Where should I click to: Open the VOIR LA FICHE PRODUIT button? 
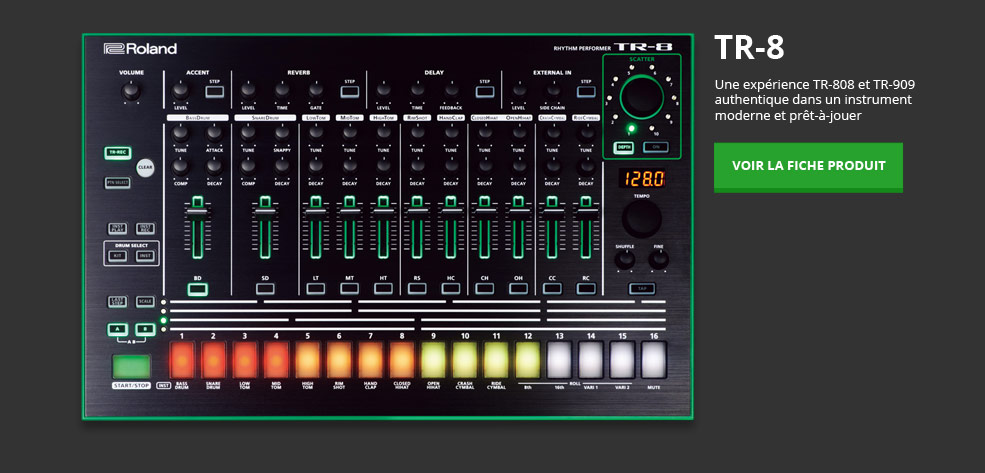(808, 166)
